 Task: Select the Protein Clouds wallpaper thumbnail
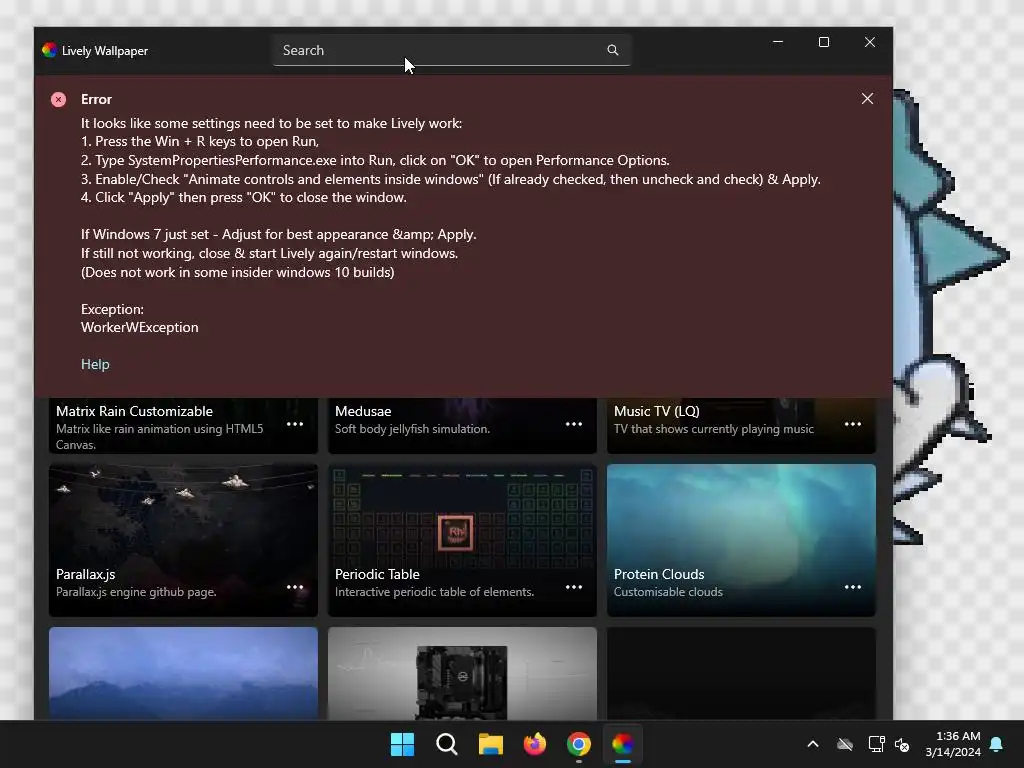741,540
